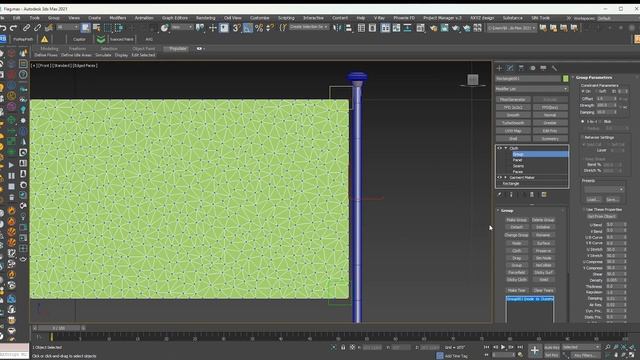Open the Create Selection Set dropdown
The image size is (640, 360).
pyautogui.click(x=309, y=27)
